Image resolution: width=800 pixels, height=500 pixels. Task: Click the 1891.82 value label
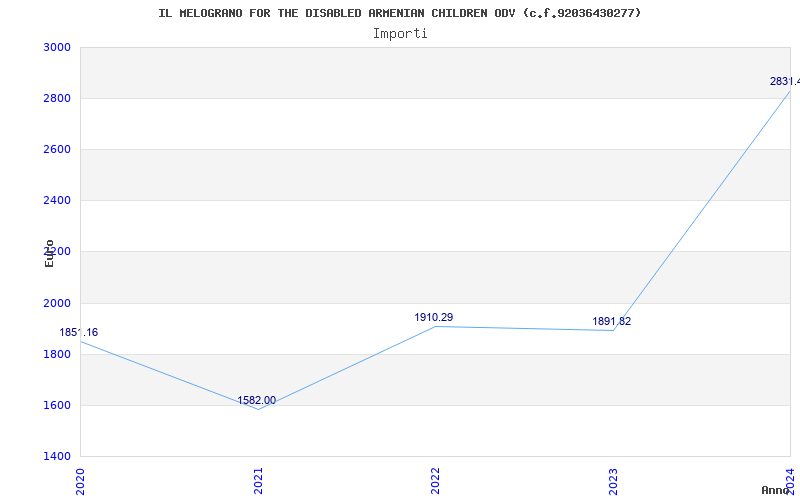click(x=611, y=321)
